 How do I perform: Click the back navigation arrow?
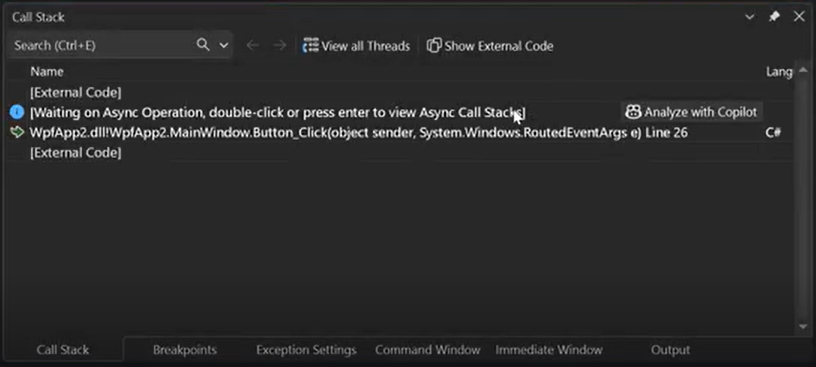(253, 45)
